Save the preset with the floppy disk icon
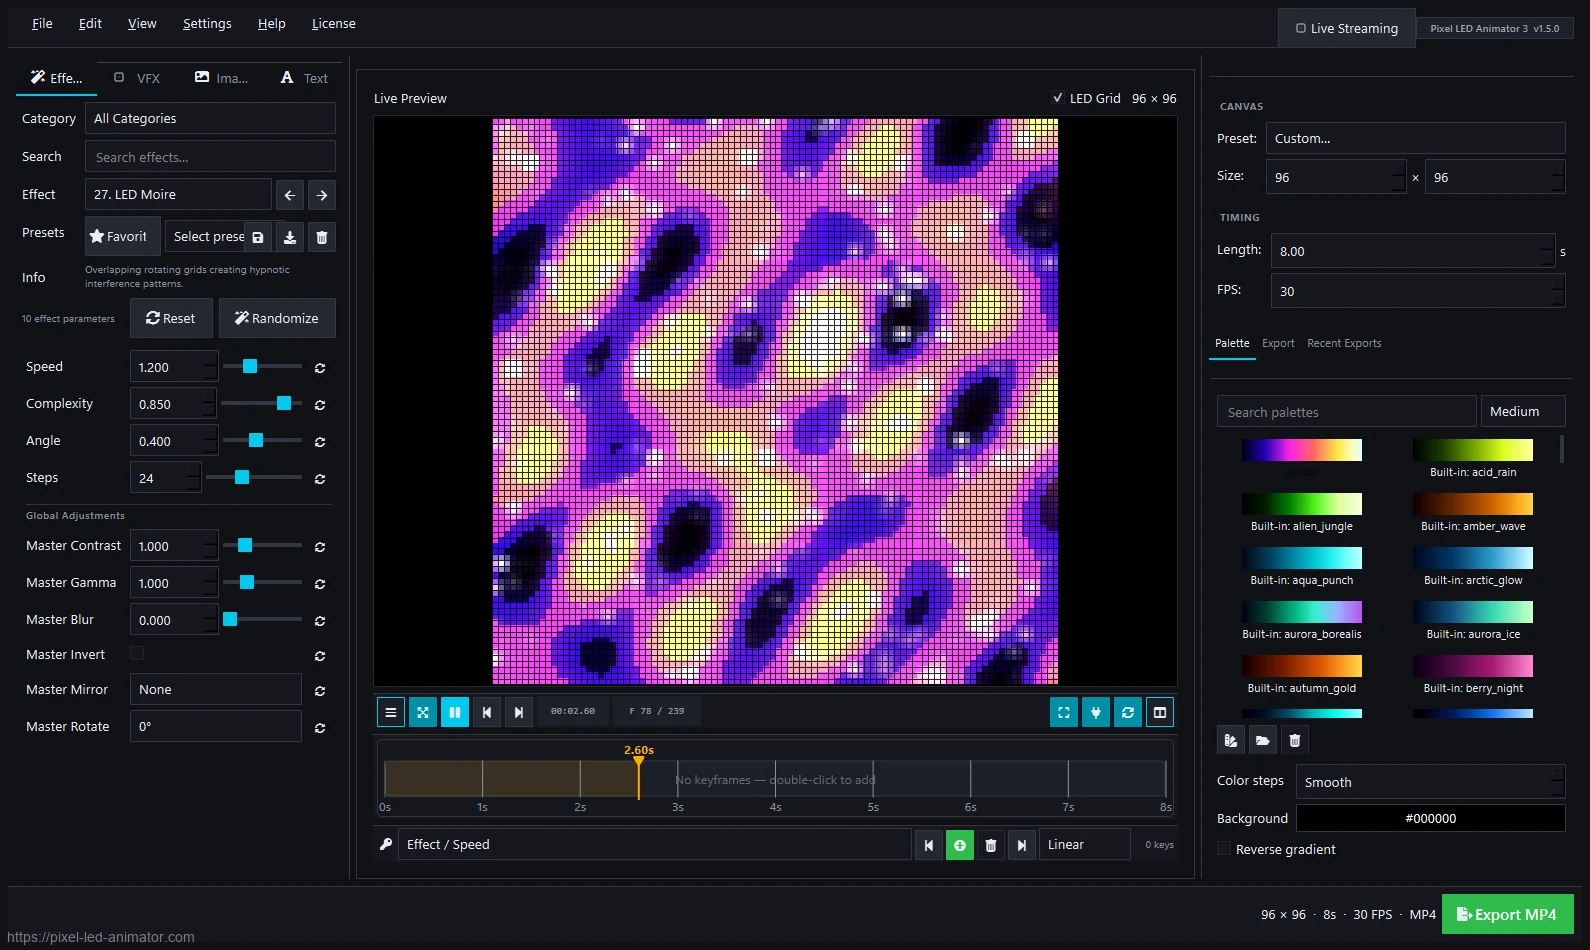 click(x=258, y=237)
